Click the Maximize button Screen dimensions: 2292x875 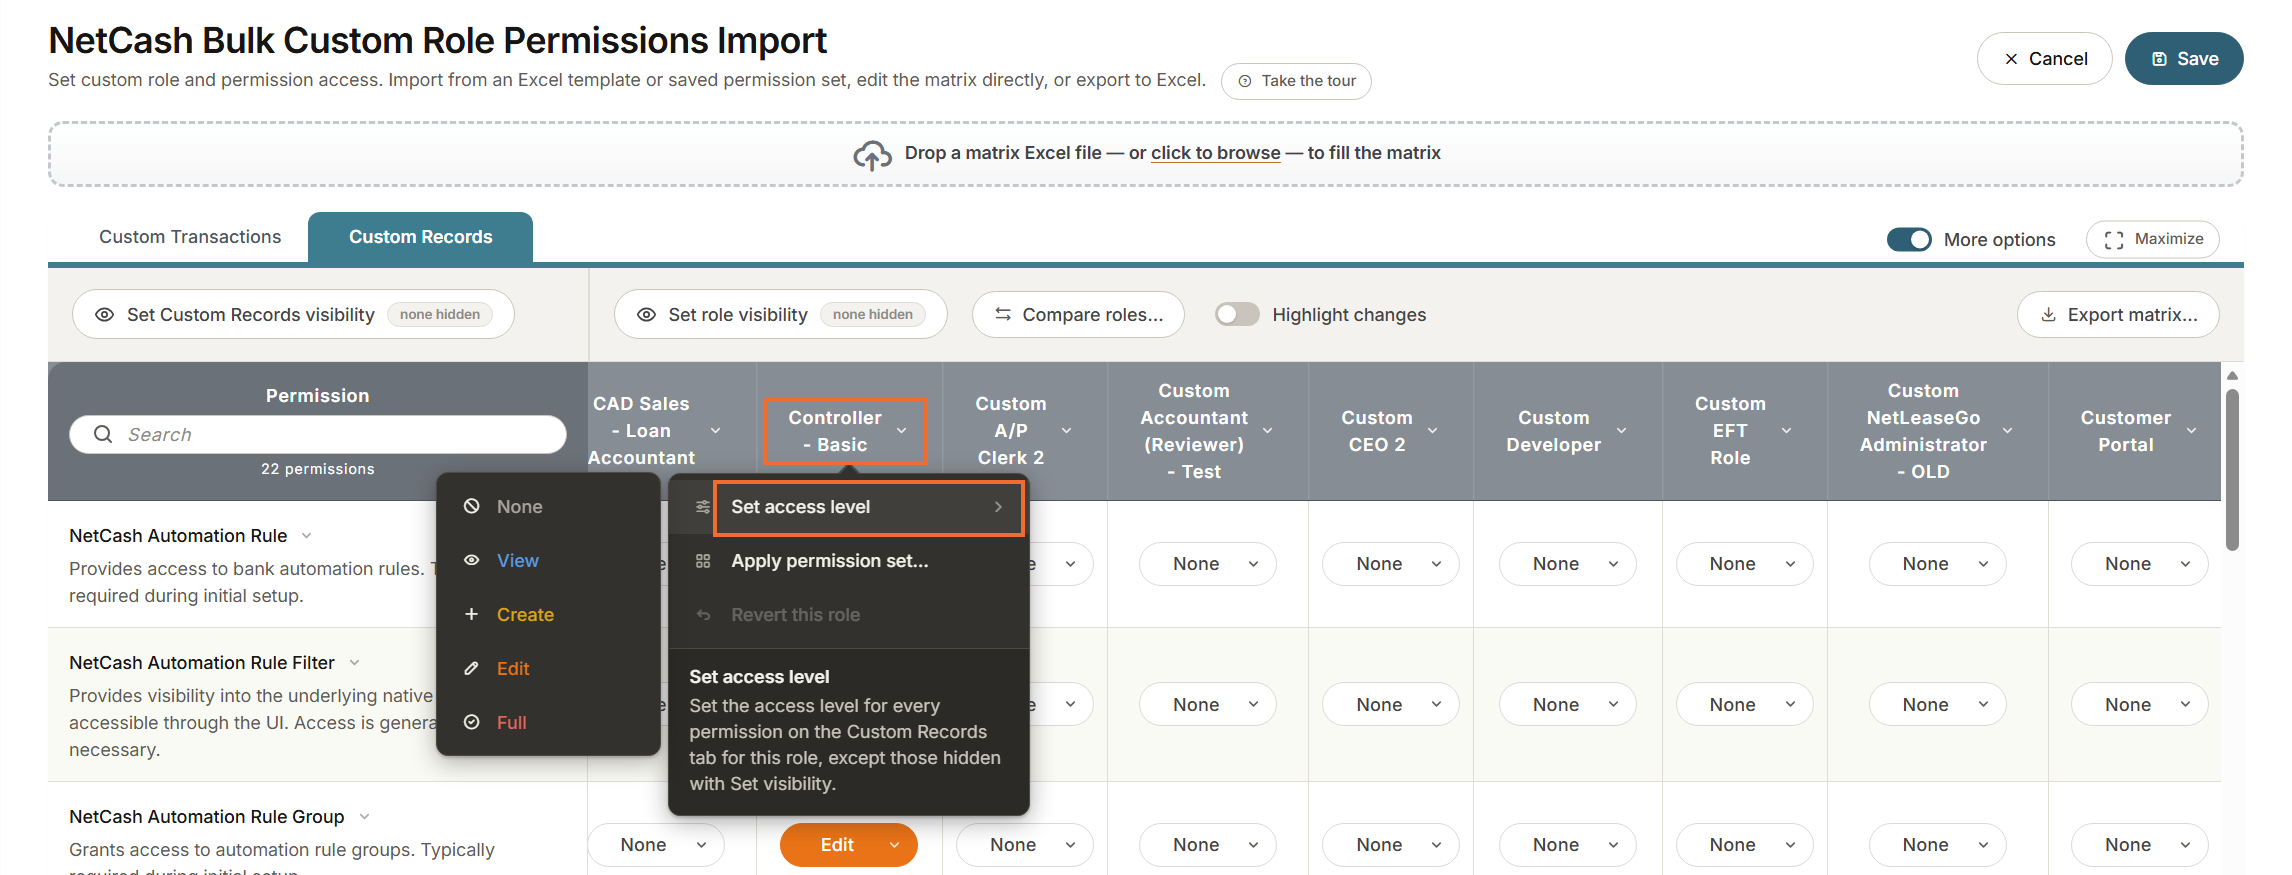[x=2152, y=240]
